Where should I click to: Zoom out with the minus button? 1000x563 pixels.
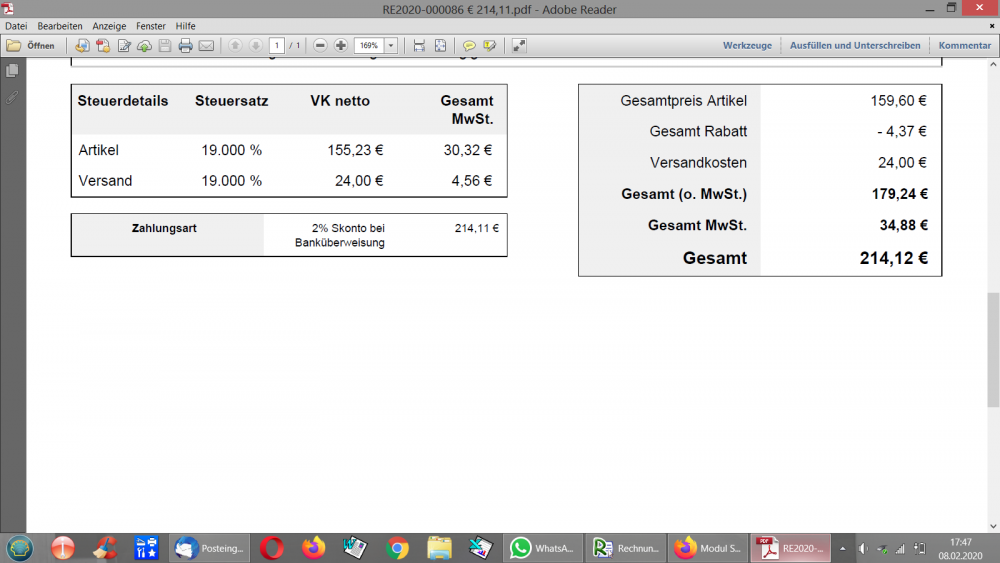[320, 45]
